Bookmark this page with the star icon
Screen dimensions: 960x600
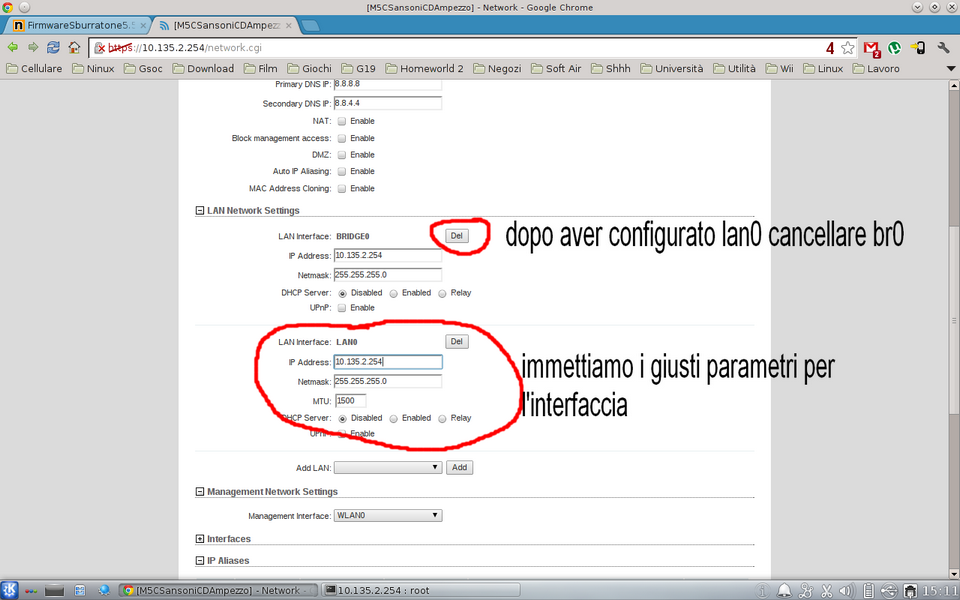848,47
